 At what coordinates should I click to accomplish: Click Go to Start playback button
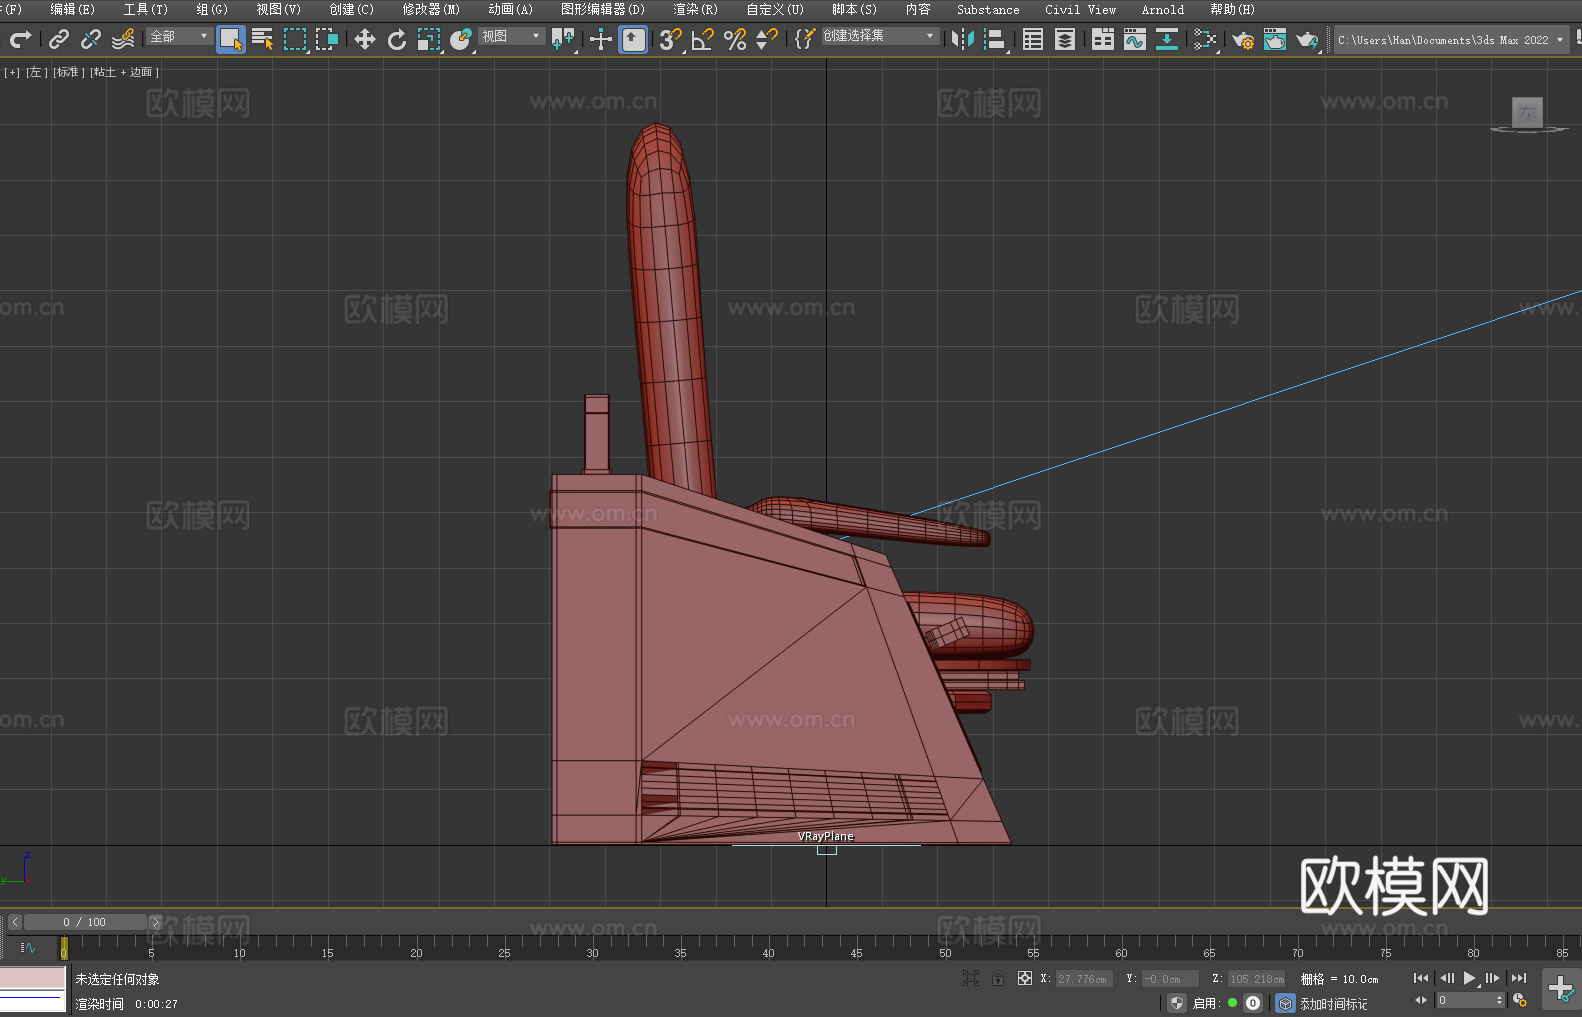pos(1421,978)
